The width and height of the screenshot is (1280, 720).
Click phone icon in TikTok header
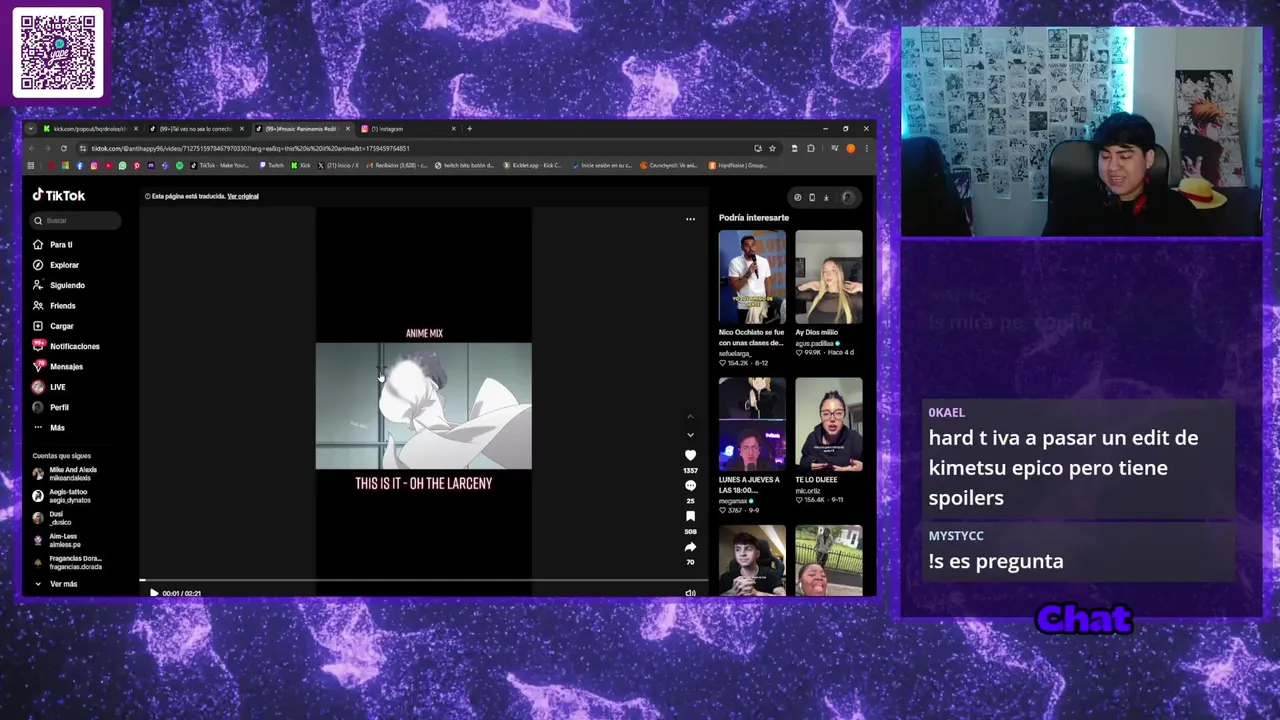(812, 197)
